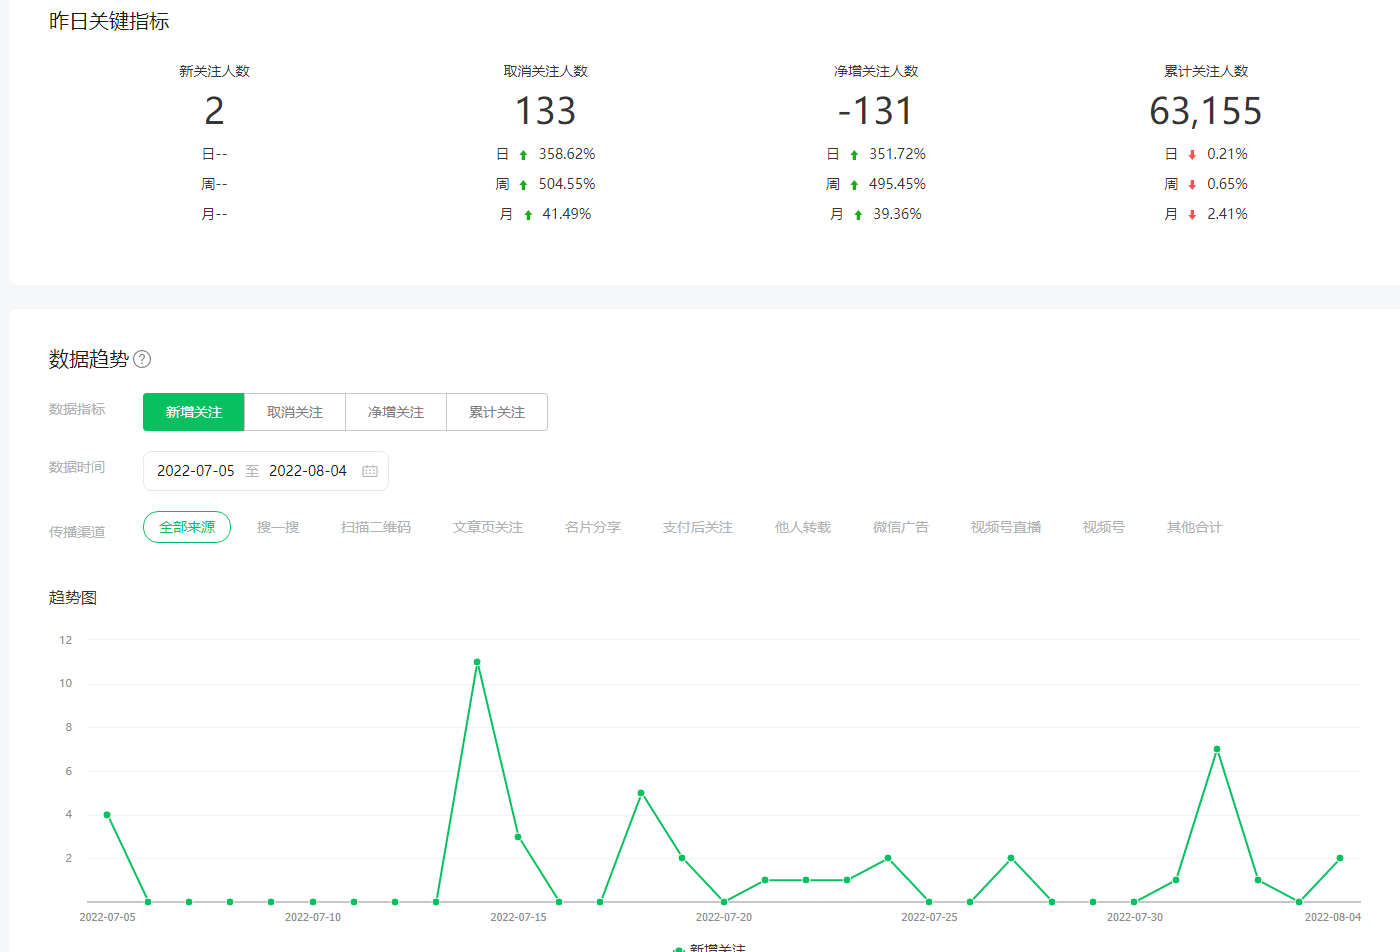Filter by 他人转载 channel
This screenshot has height=952, width=1400.
(803, 527)
